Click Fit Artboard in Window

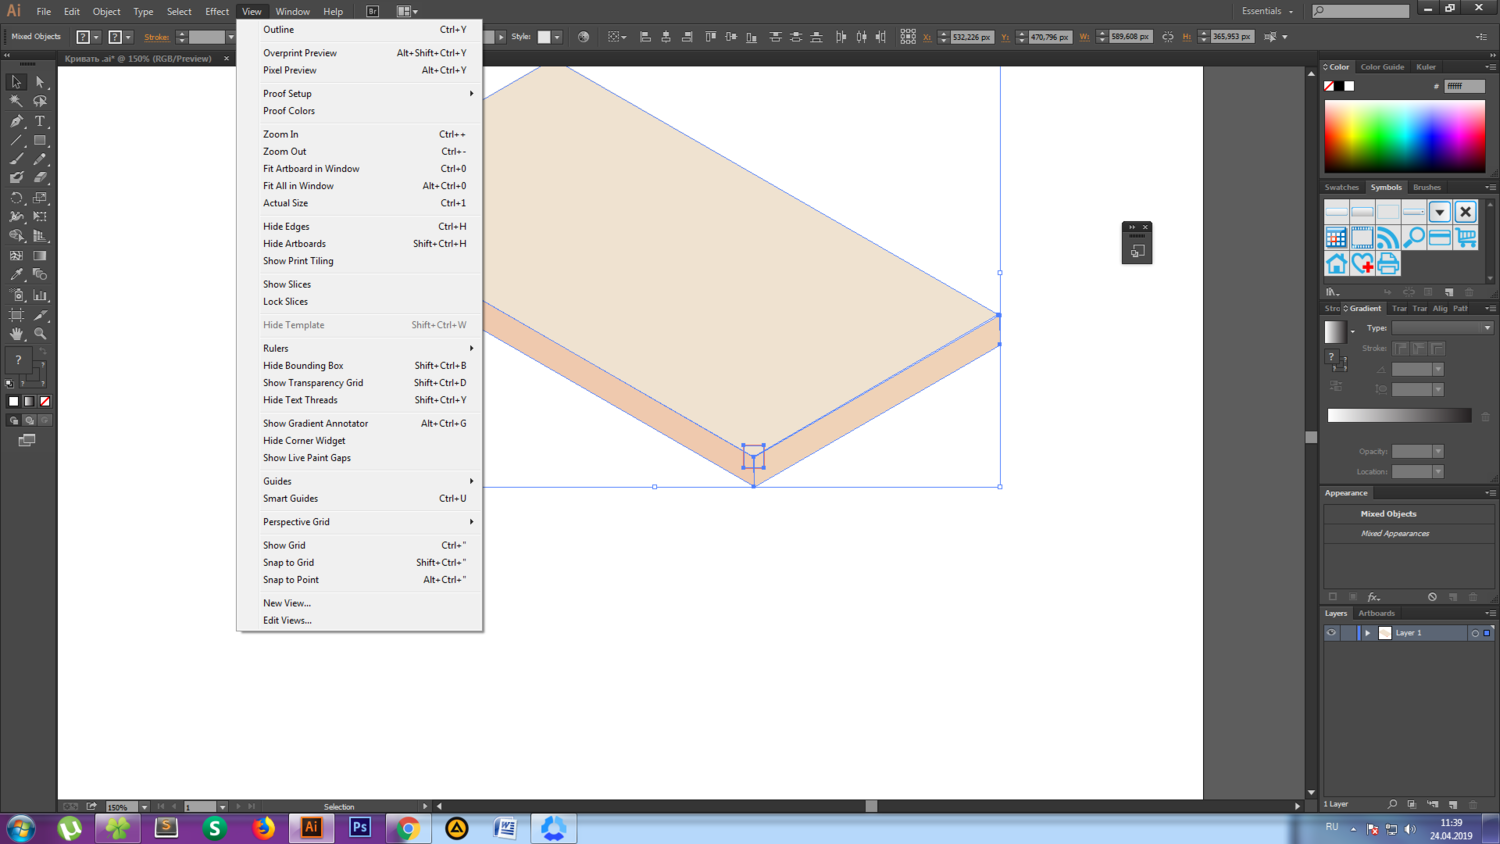click(x=311, y=169)
